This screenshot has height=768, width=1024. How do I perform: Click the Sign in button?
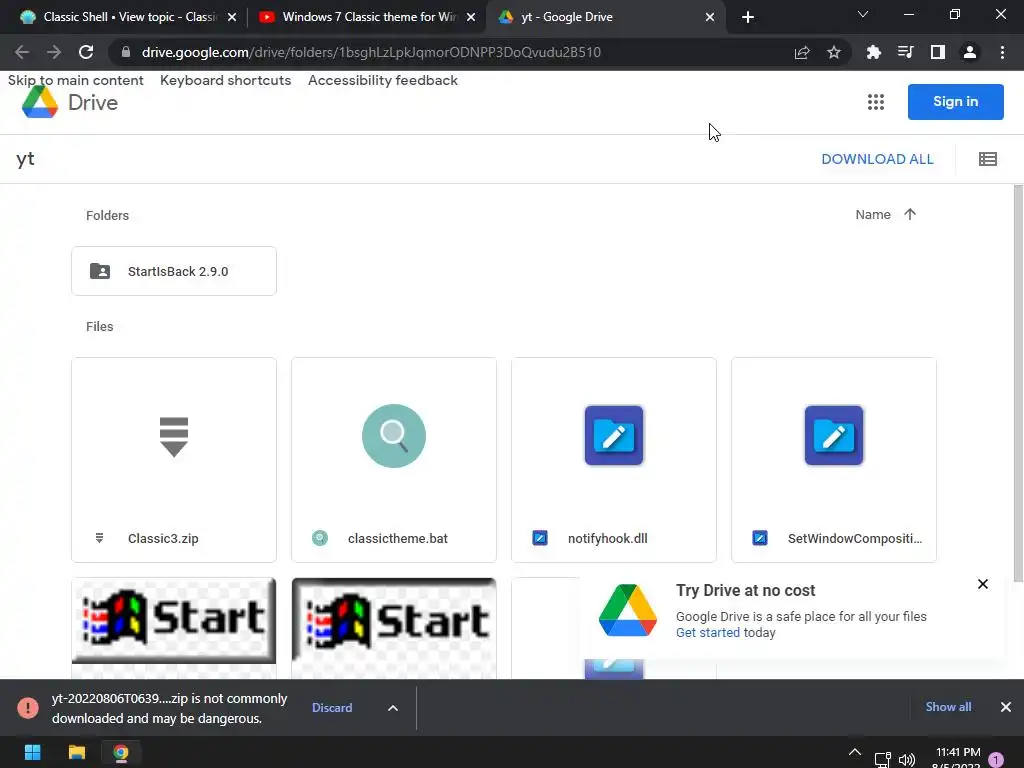(x=955, y=102)
